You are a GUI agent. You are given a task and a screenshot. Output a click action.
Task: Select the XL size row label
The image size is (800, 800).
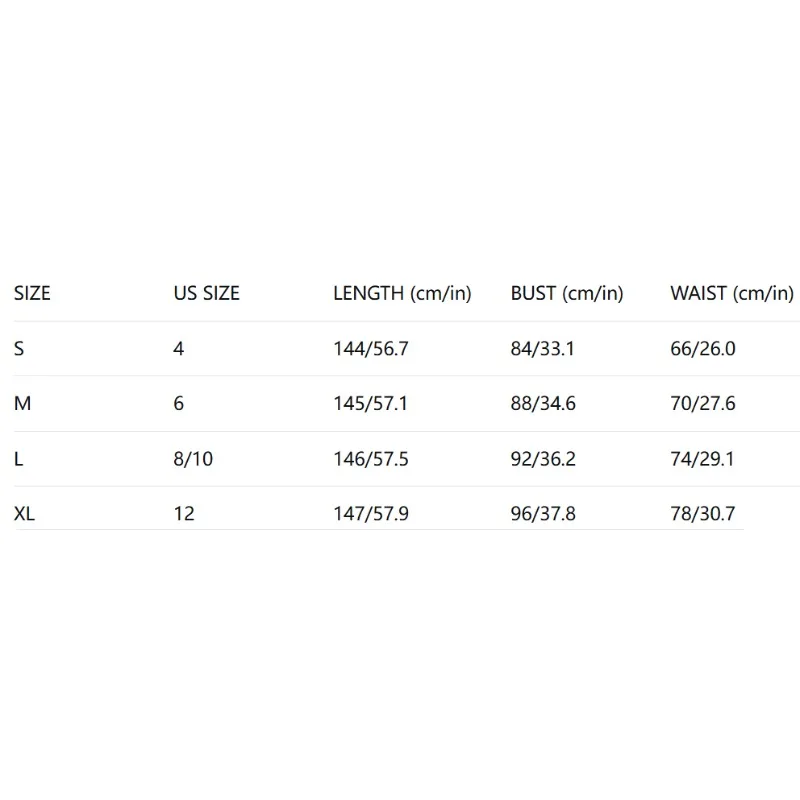tap(25, 514)
